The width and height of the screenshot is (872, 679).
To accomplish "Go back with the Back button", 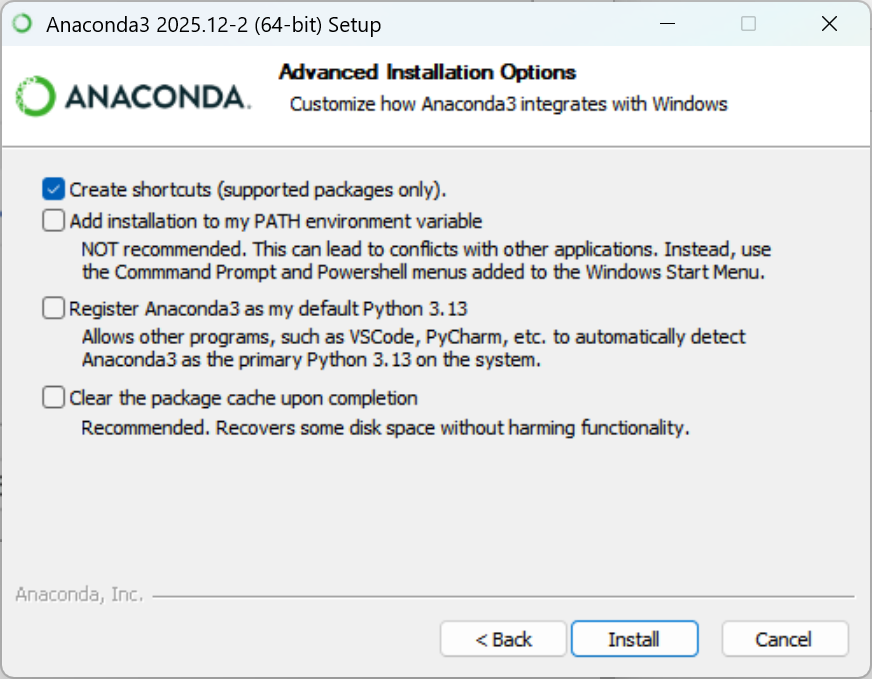I will [x=503, y=639].
